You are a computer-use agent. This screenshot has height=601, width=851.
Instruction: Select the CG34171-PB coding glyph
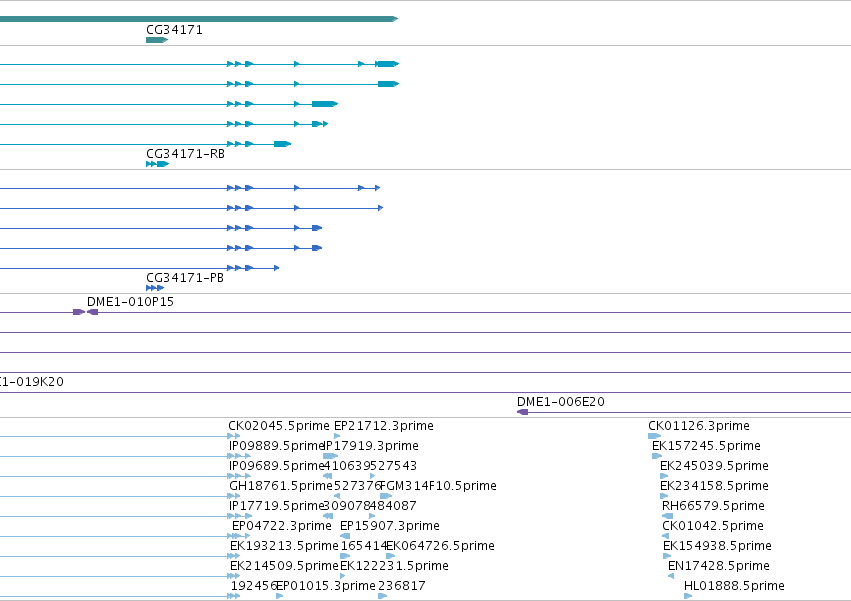click(x=155, y=288)
